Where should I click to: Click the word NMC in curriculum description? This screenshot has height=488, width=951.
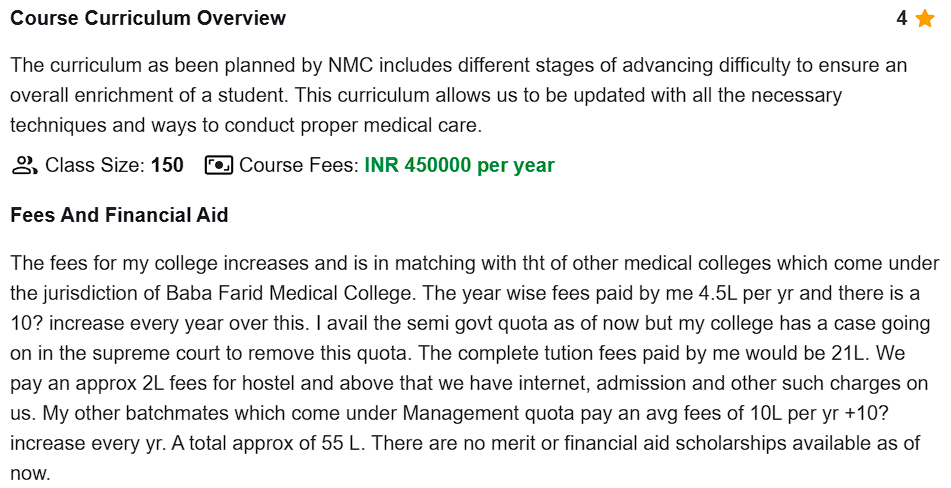click(x=349, y=66)
